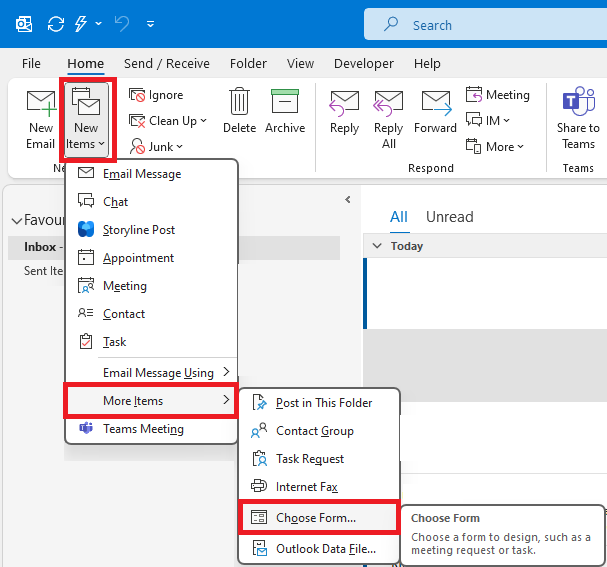Click in the Search box
Image resolution: width=607 pixels, height=567 pixels.
coord(485,25)
